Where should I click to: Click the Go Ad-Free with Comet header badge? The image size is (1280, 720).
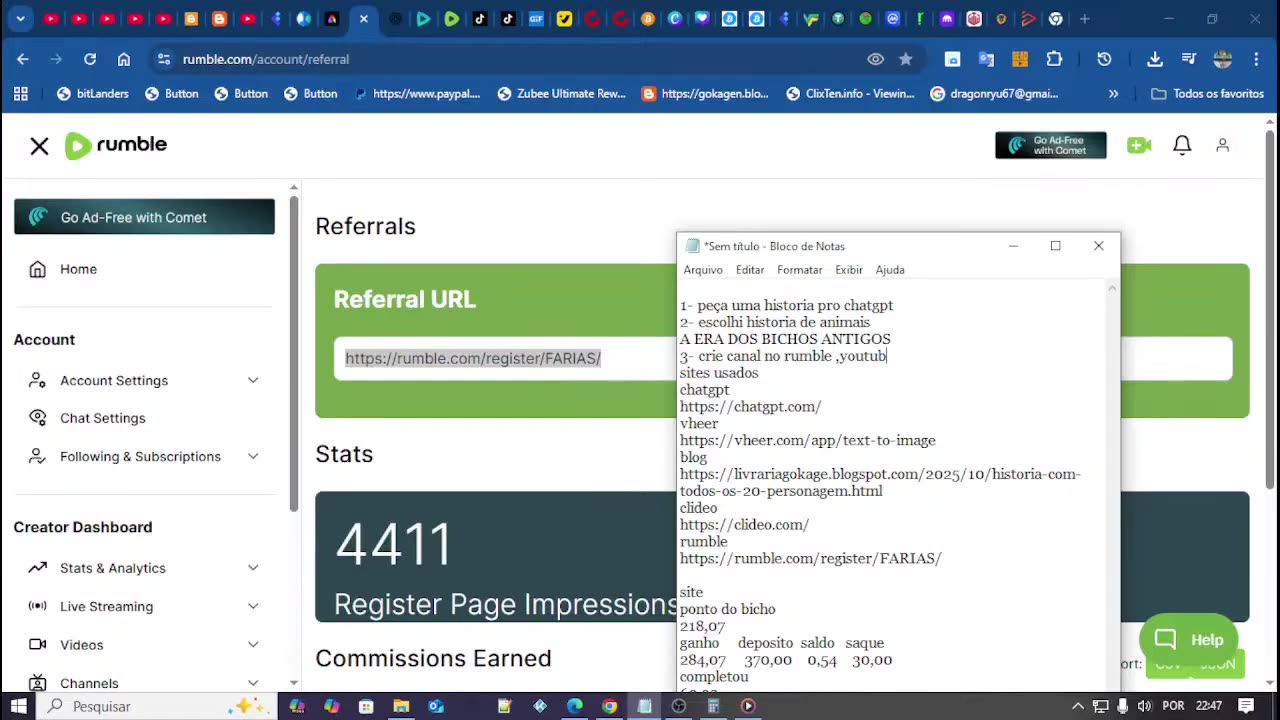click(1051, 145)
